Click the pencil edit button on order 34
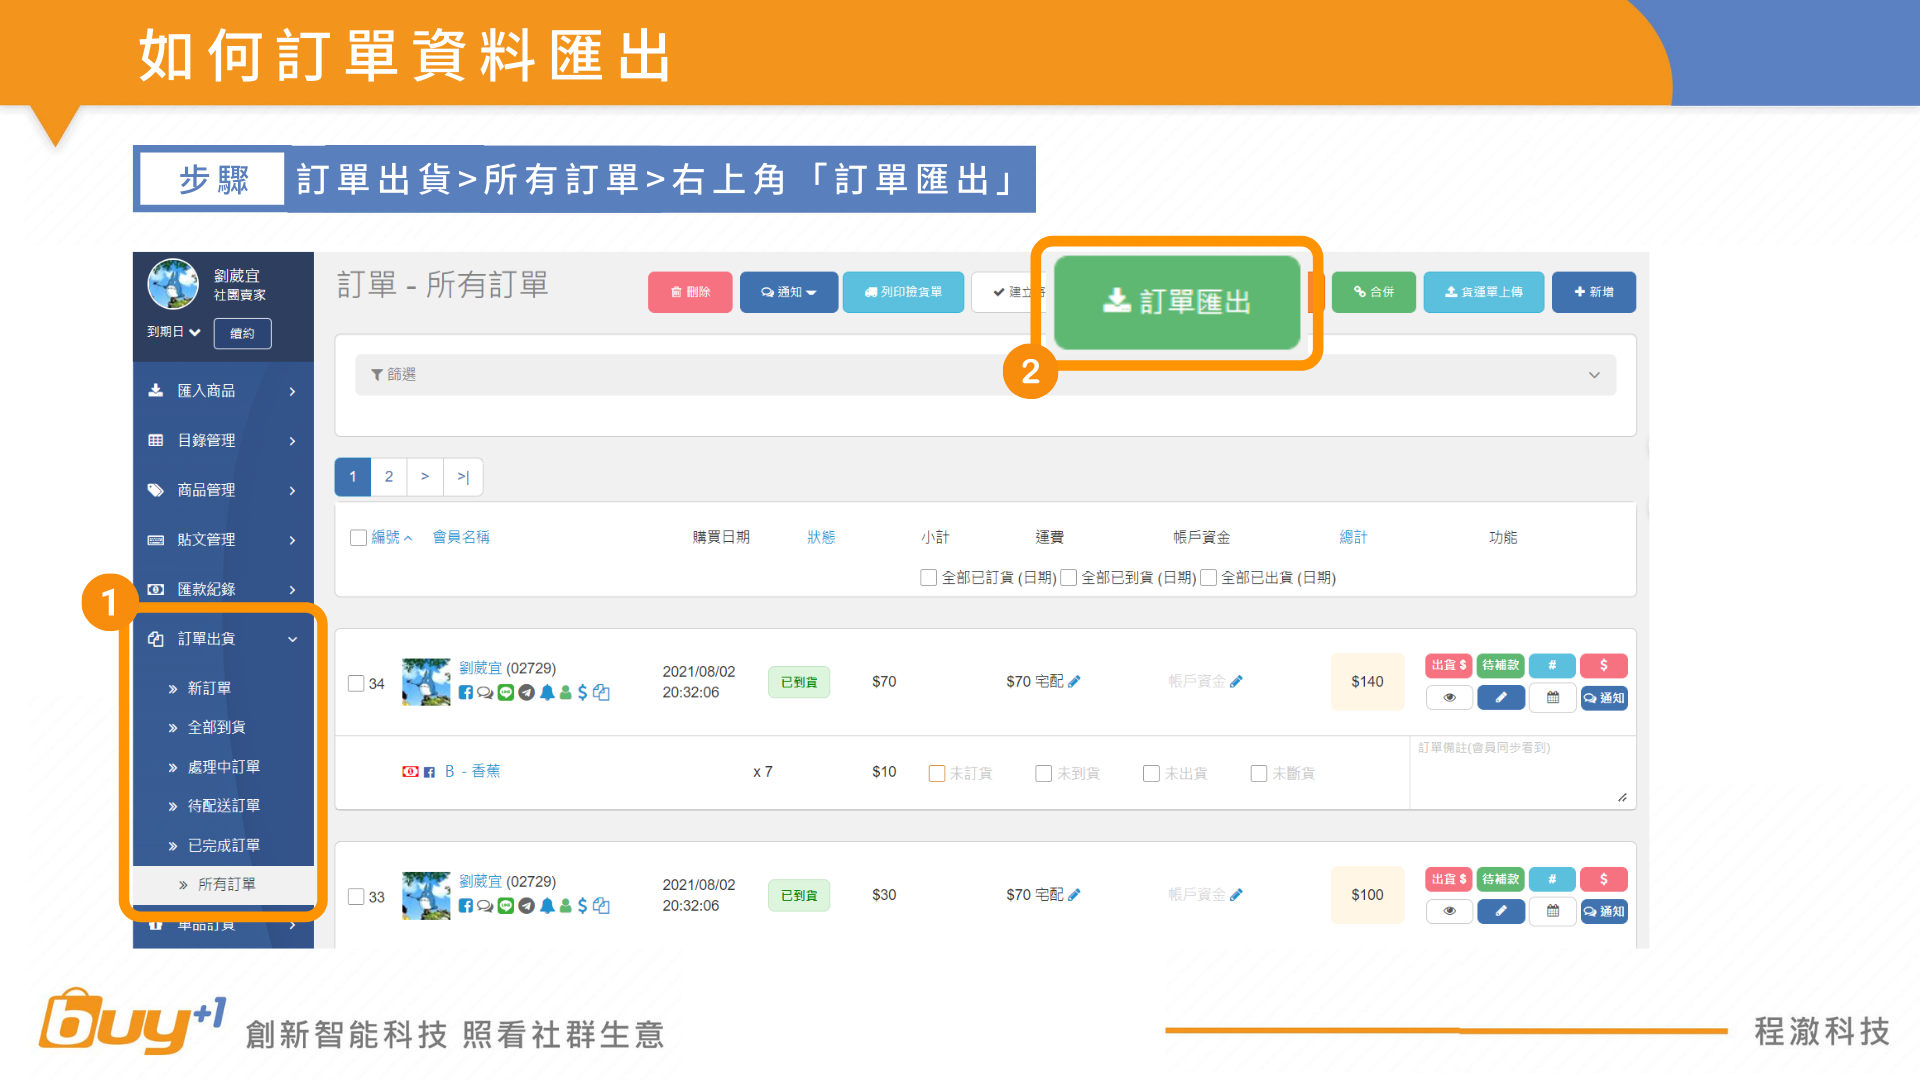The width and height of the screenshot is (1920, 1080). tap(1501, 698)
